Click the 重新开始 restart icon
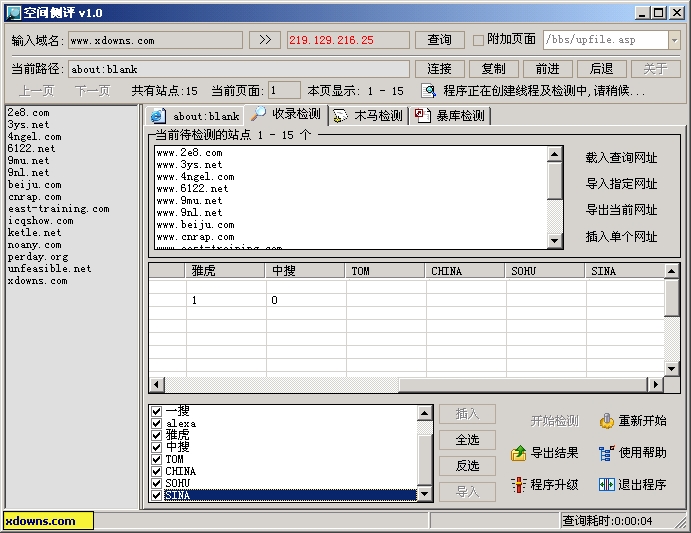The width and height of the screenshot is (691, 533). pos(606,421)
